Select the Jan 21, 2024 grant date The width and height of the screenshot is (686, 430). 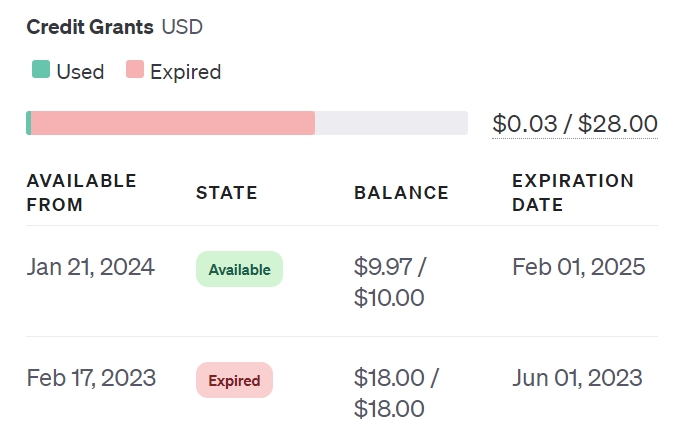tap(90, 267)
